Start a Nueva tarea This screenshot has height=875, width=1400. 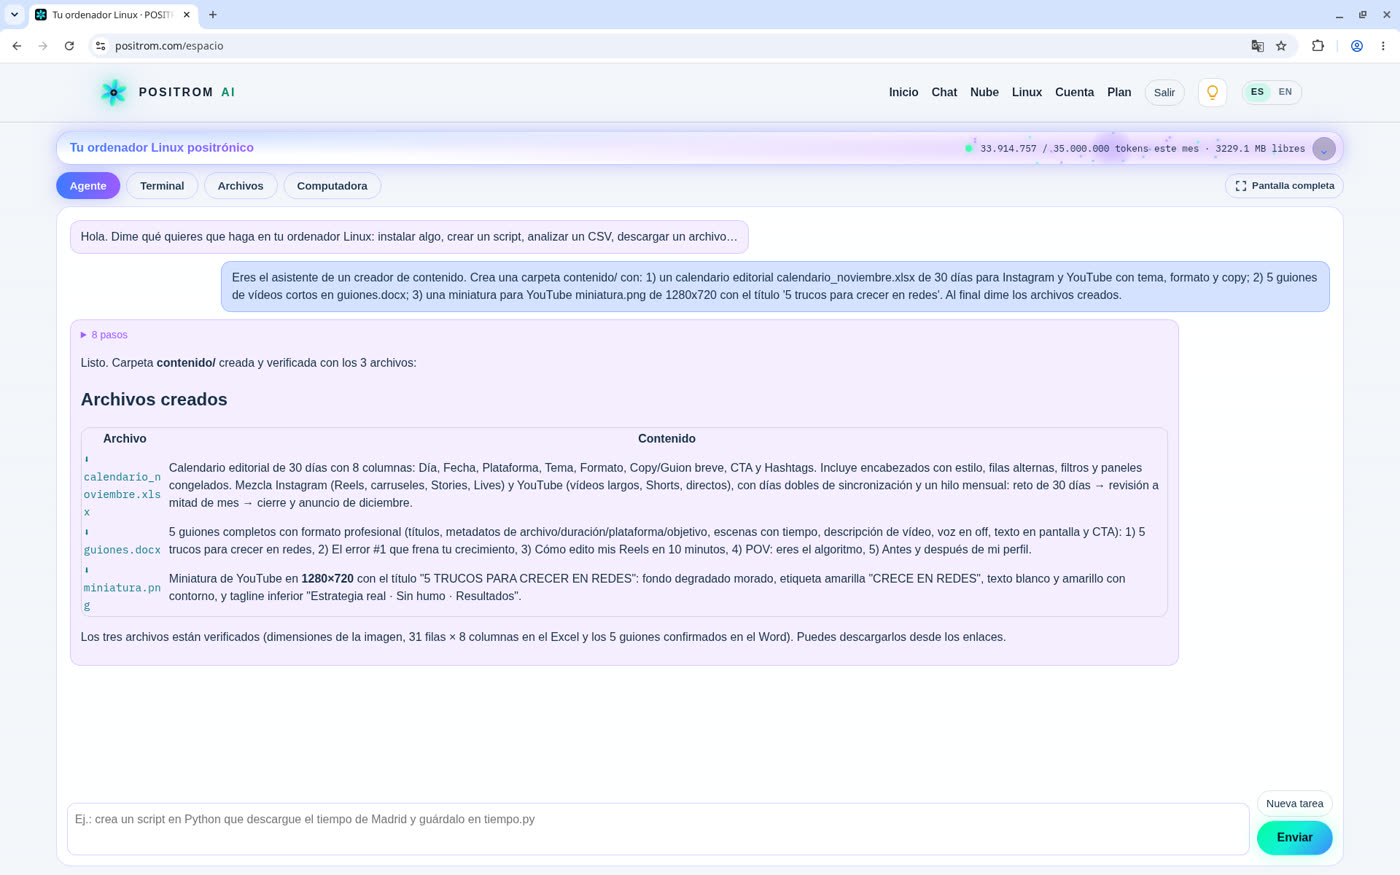(1294, 804)
